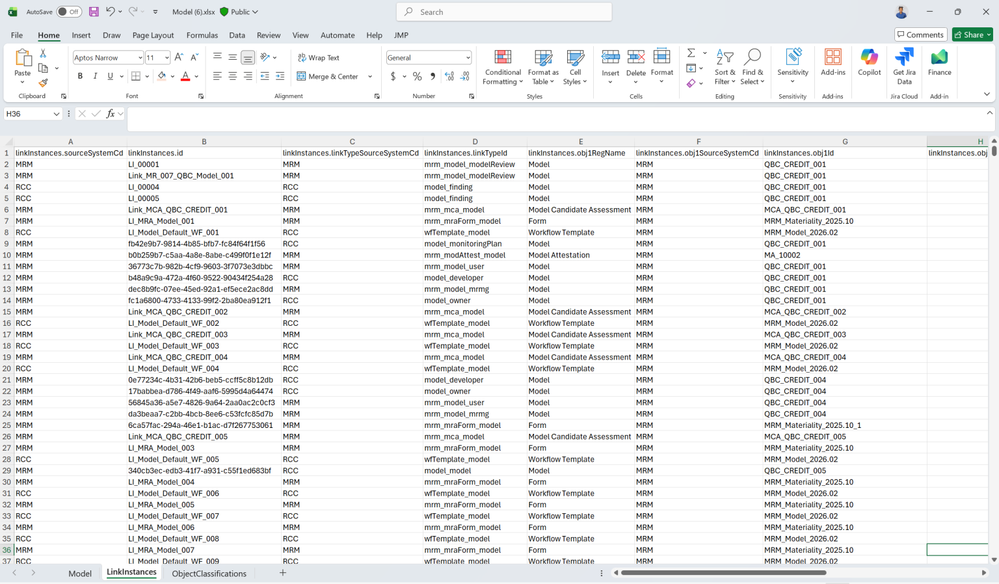Click Decrease Font Size icon
The width and height of the screenshot is (999, 584).
point(194,57)
